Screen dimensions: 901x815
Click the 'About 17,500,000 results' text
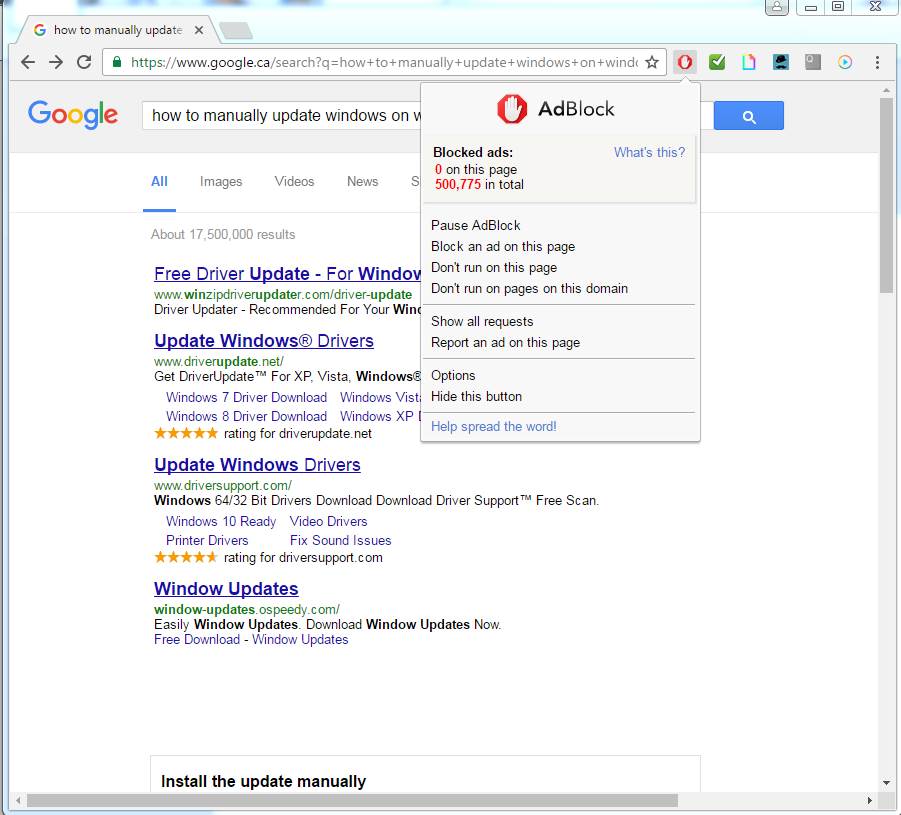223,234
